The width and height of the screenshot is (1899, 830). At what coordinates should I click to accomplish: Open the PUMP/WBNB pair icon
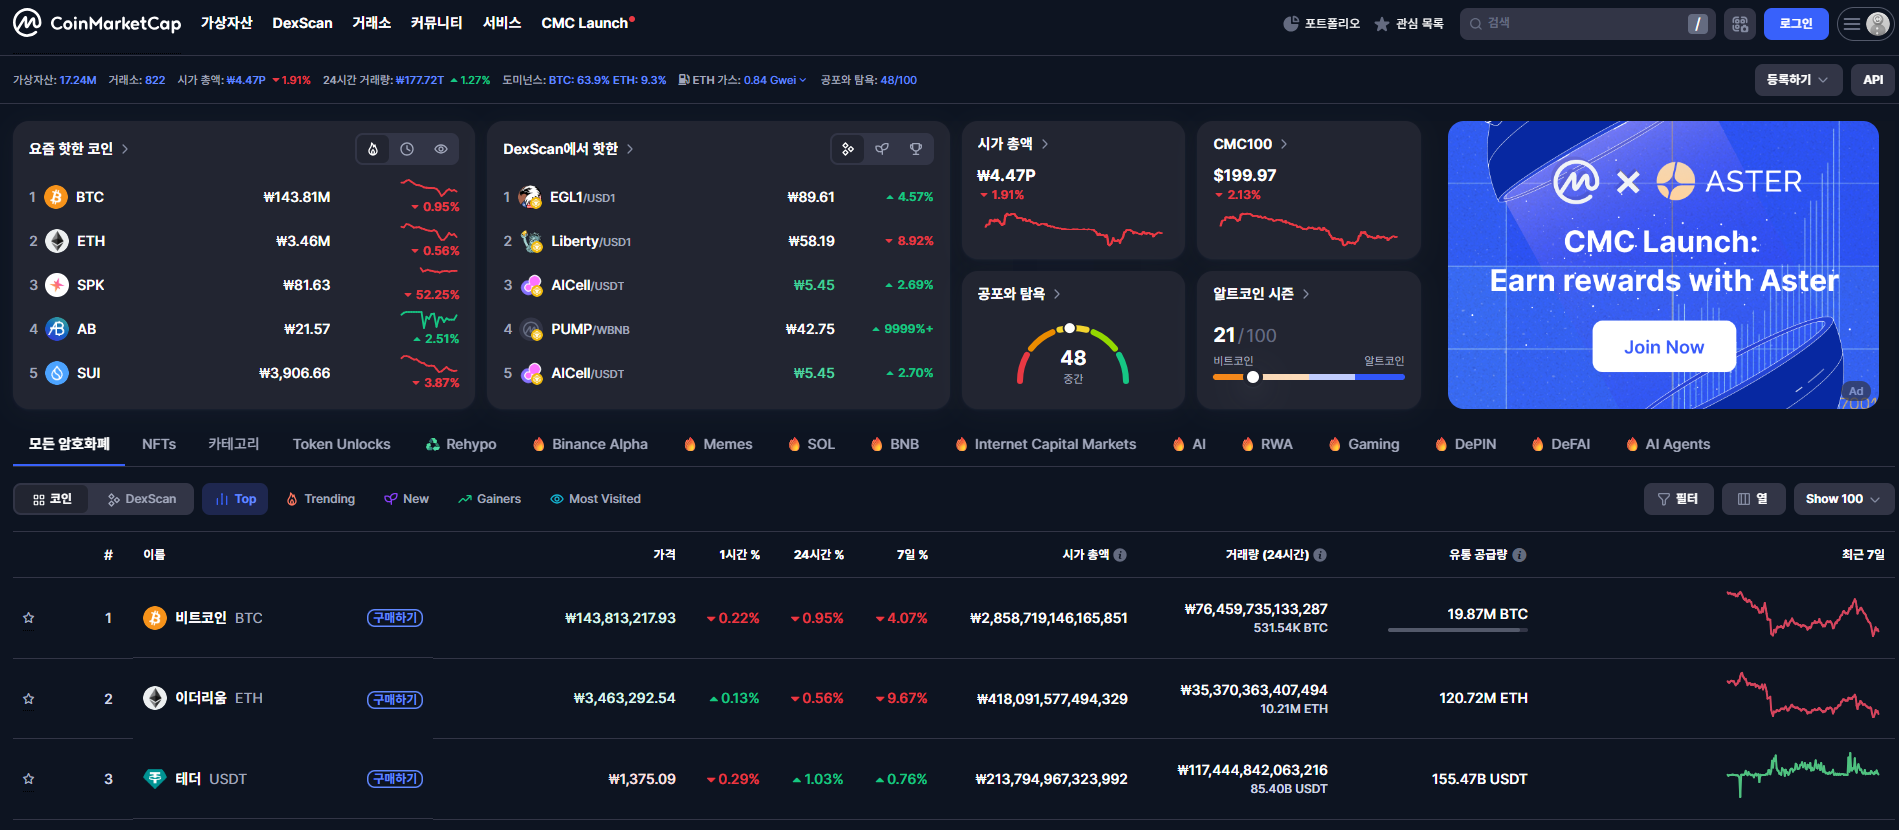pyautogui.click(x=531, y=329)
